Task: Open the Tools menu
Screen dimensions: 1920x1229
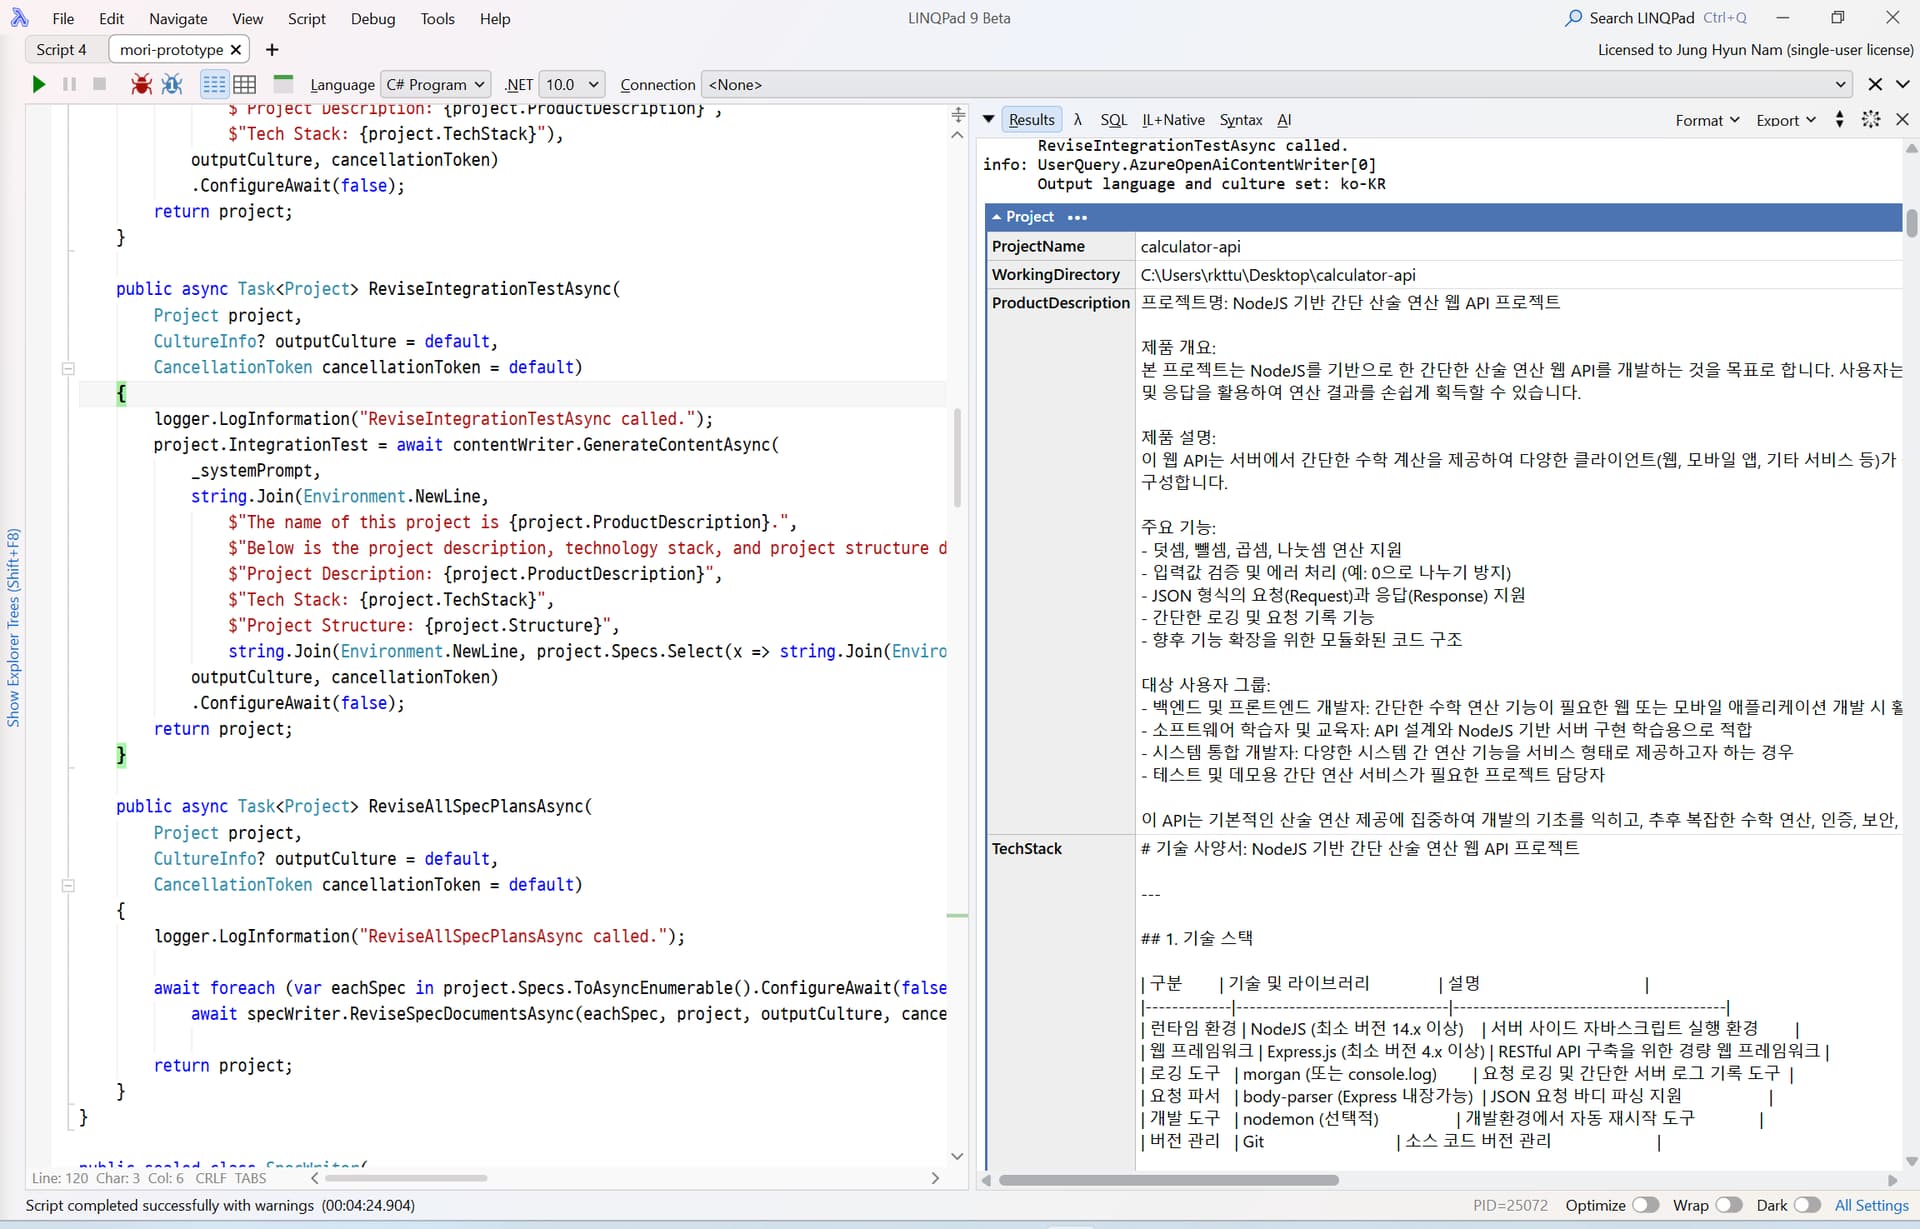Action: pos(437,18)
